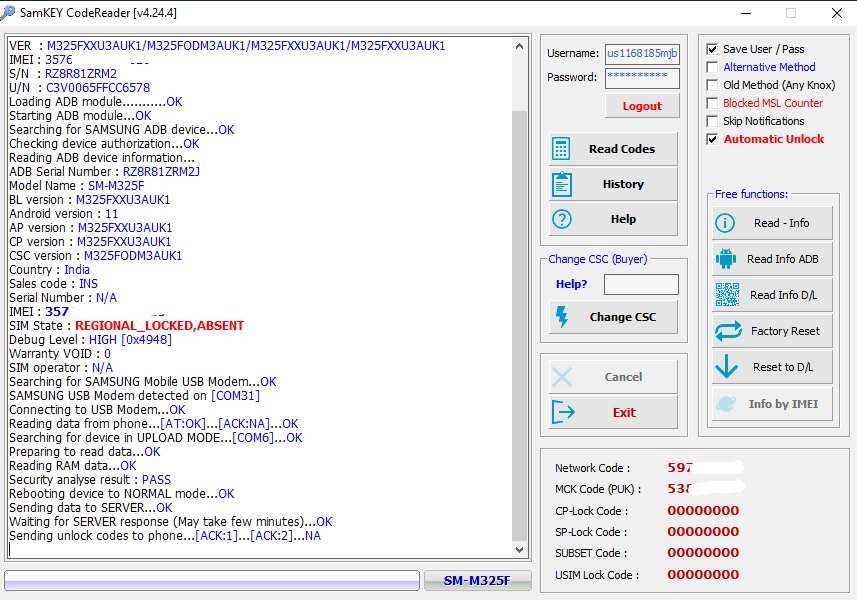
Task: Click the SP-Lock Code value 00000000
Action: tap(703, 532)
